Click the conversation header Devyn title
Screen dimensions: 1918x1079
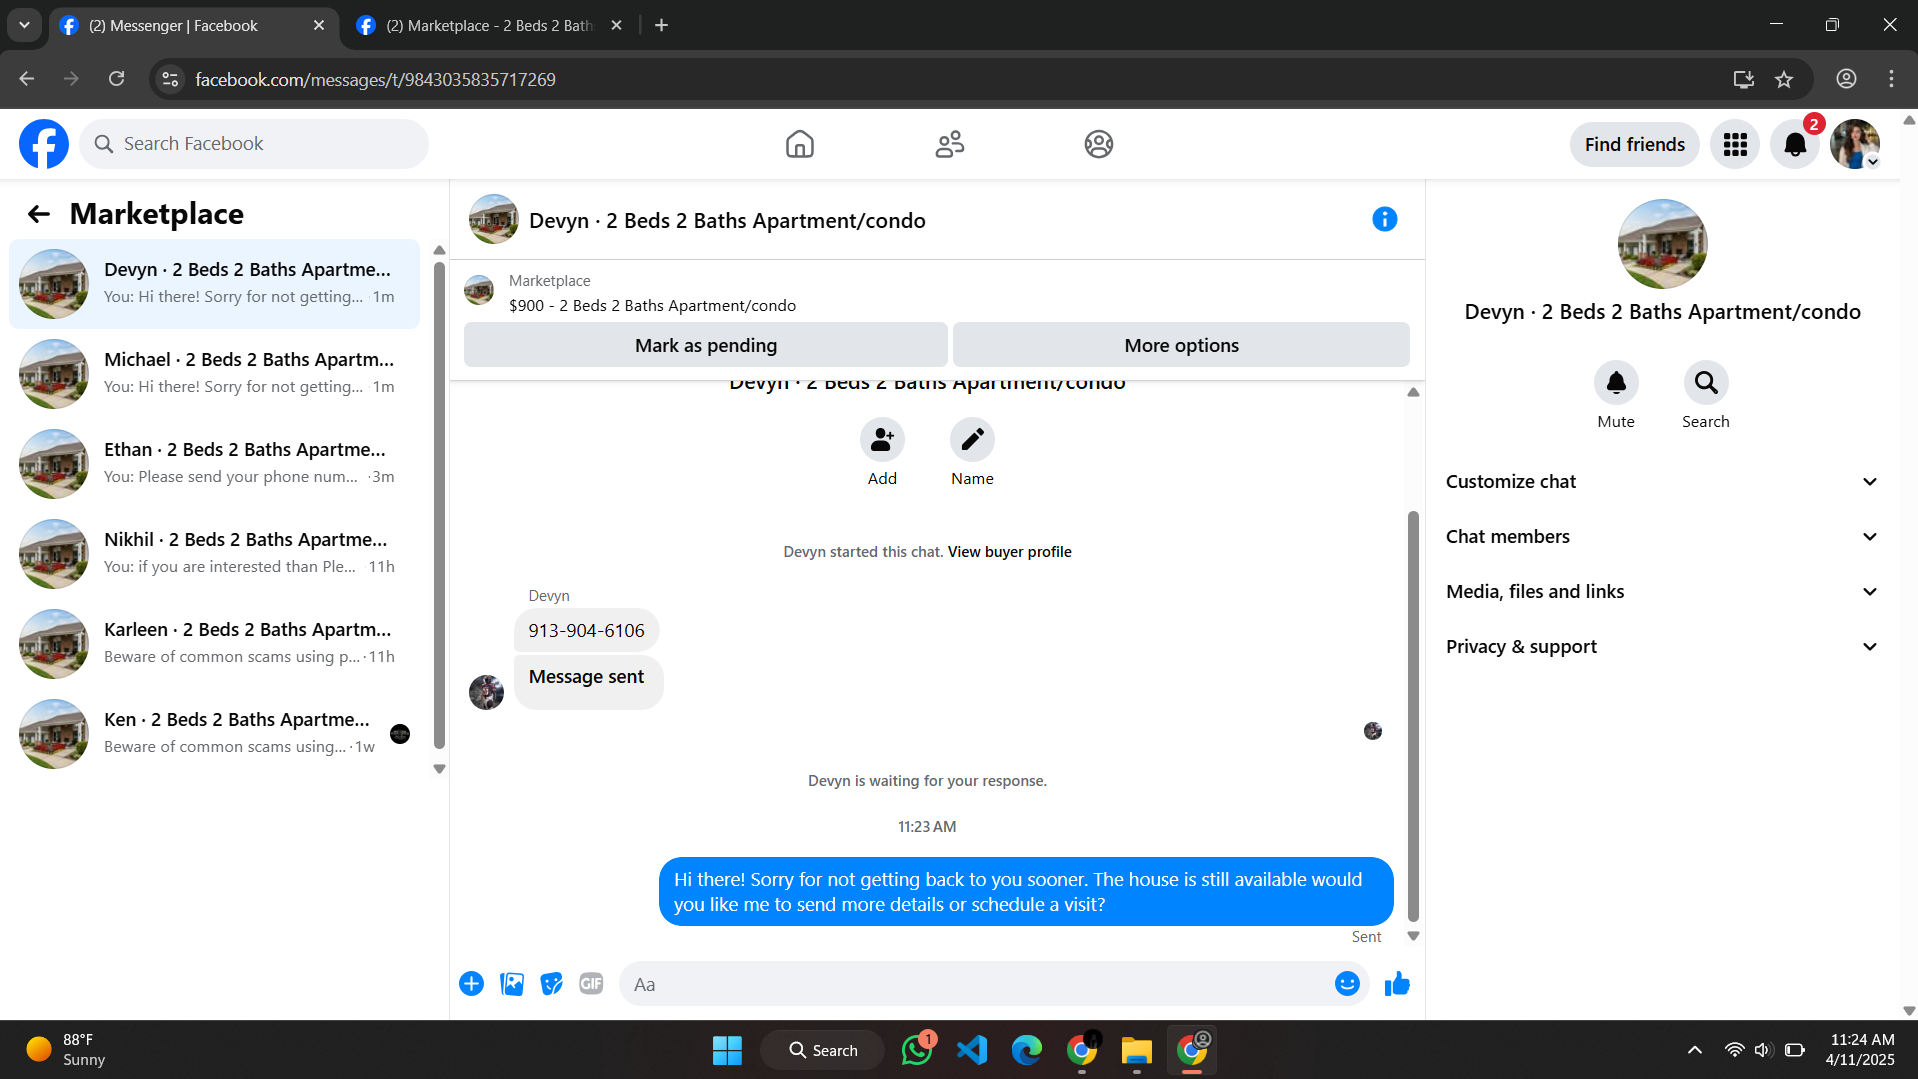(x=727, y=220)
